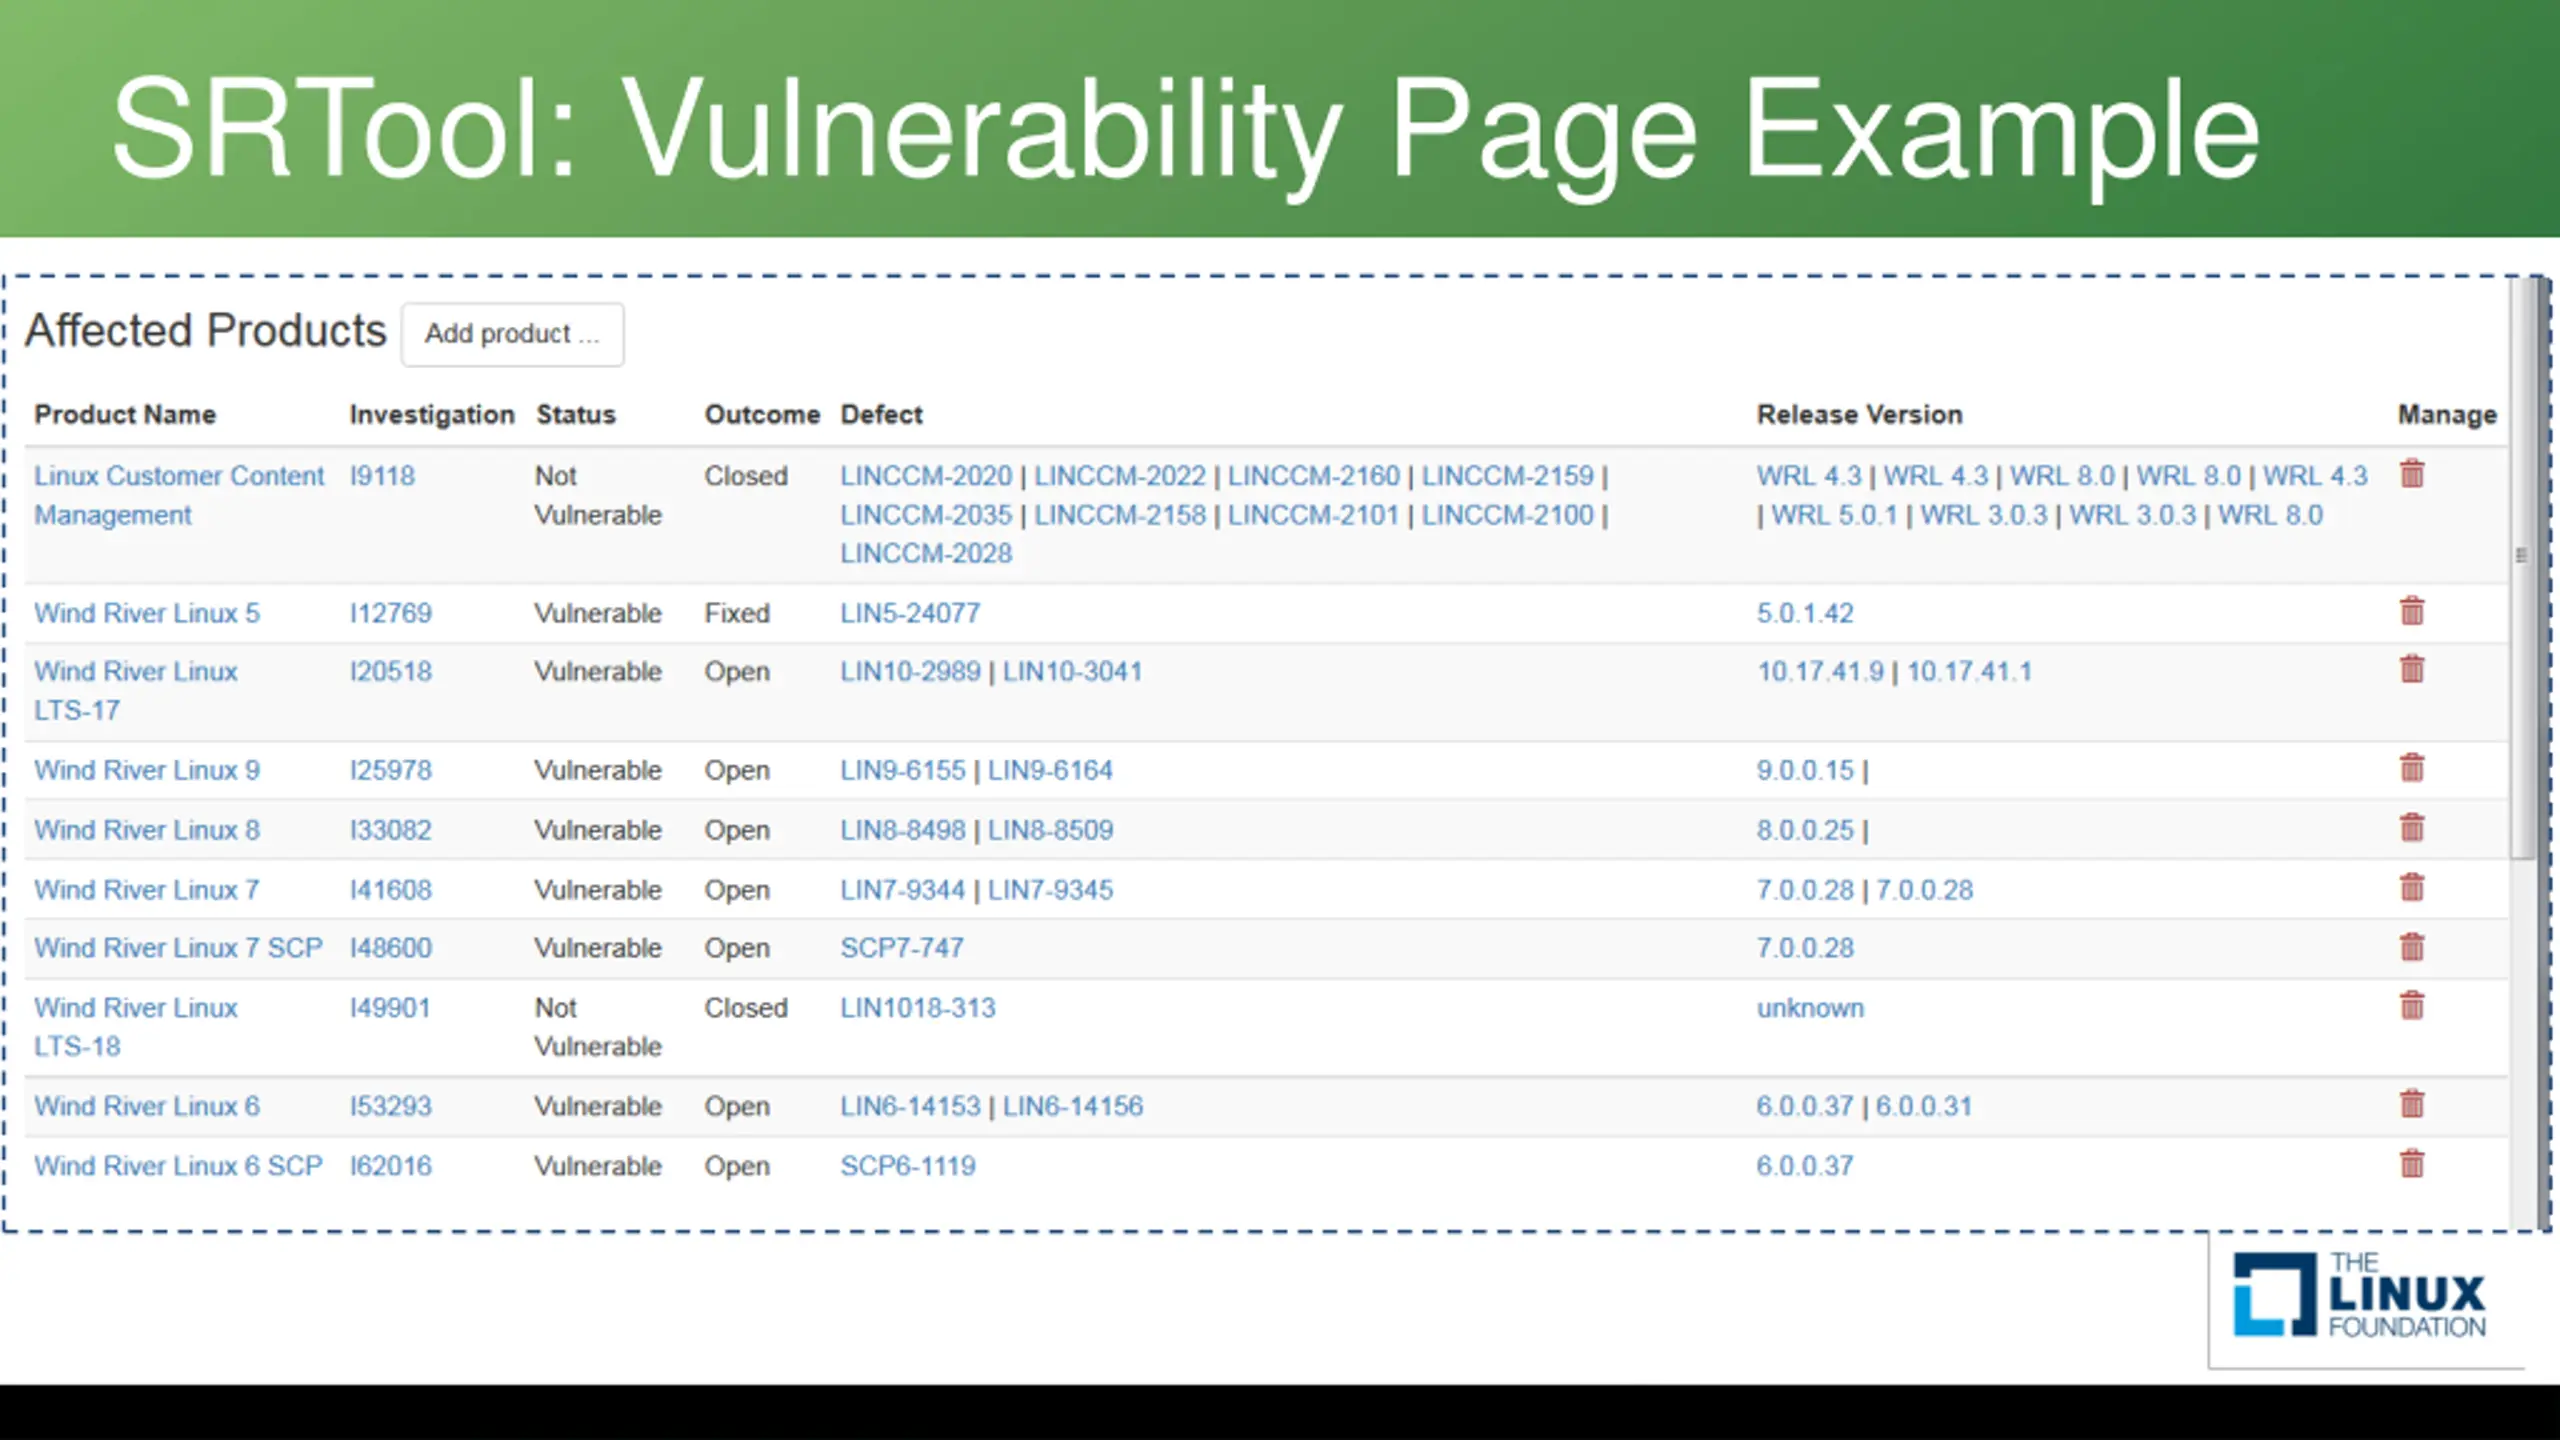
Task: Open release version 6.0.0.31
Action: (1924, 1106)
